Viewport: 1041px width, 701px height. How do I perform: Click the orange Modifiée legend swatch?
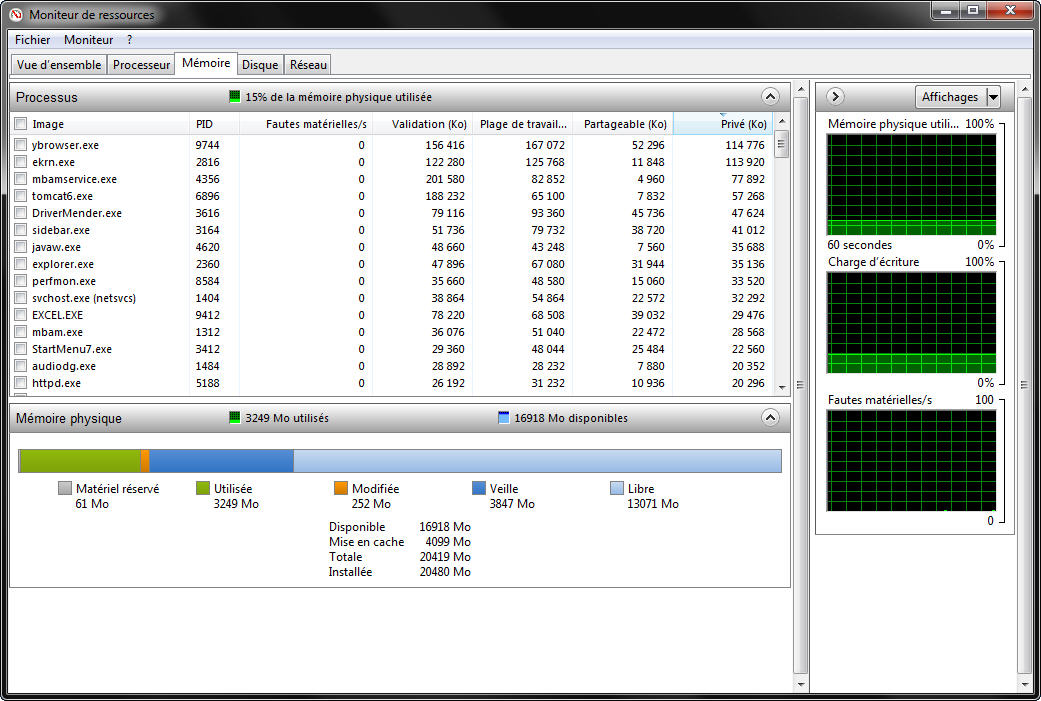click(x=341, y=489)
